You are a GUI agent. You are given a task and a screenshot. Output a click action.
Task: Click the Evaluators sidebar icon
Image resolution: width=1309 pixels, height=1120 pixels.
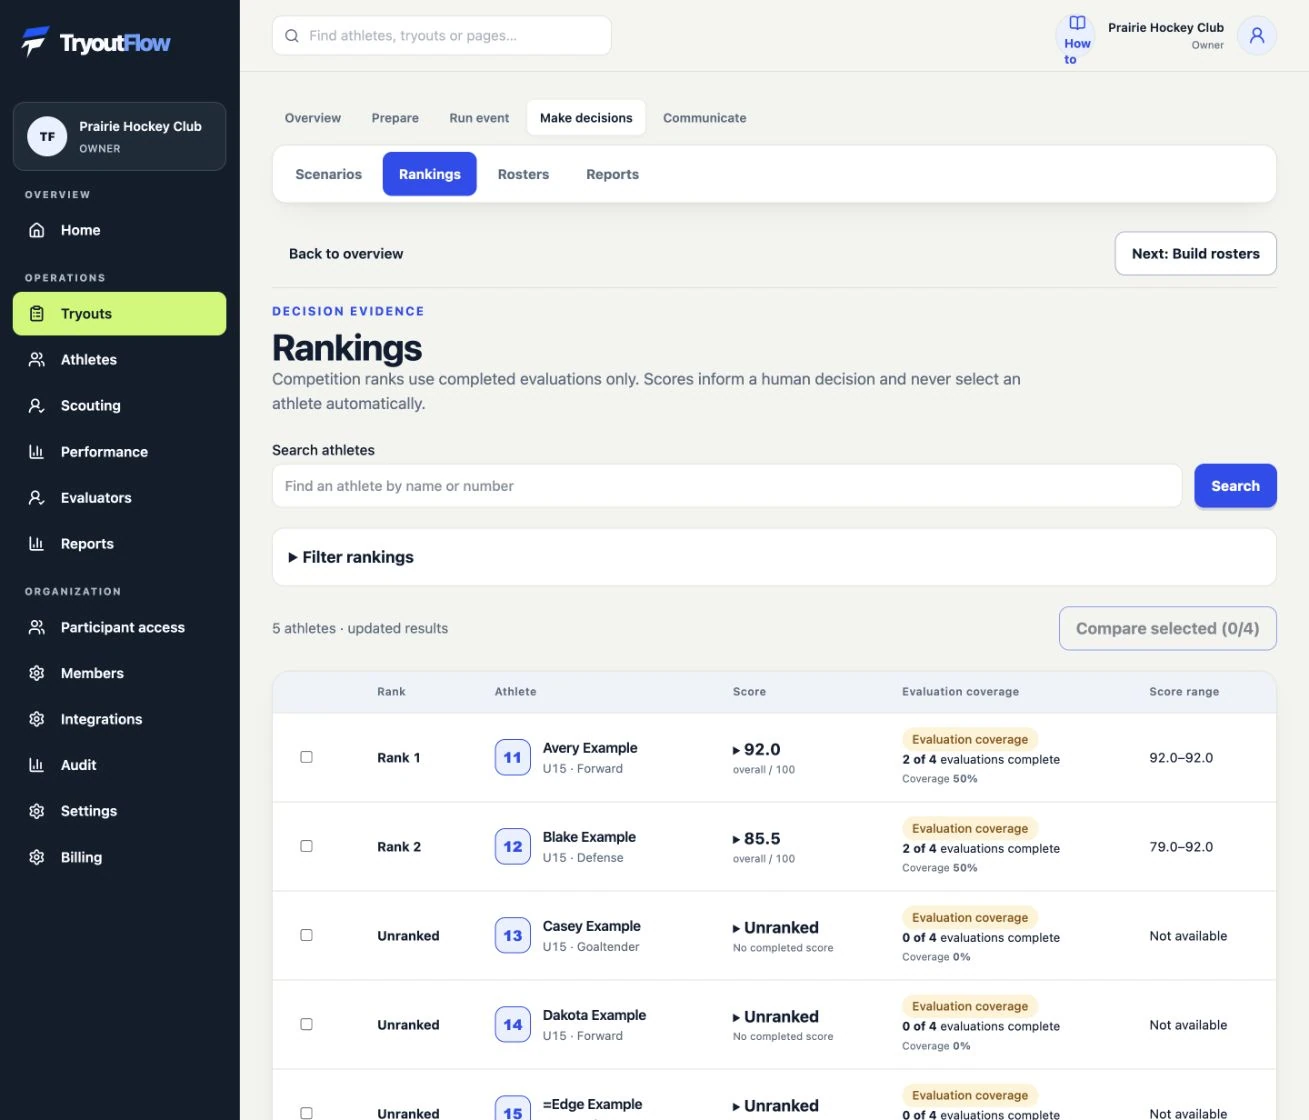37,498
